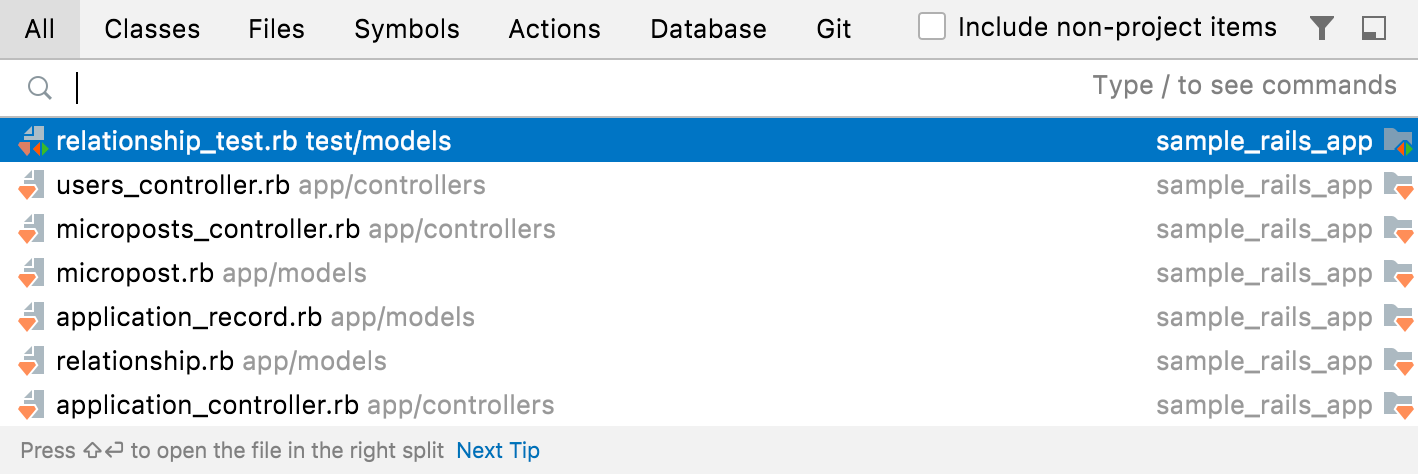Screen dimensions: 1418x474
Task: Click the users_controller.rb Ruby file icon
Action: click(32, 185)
